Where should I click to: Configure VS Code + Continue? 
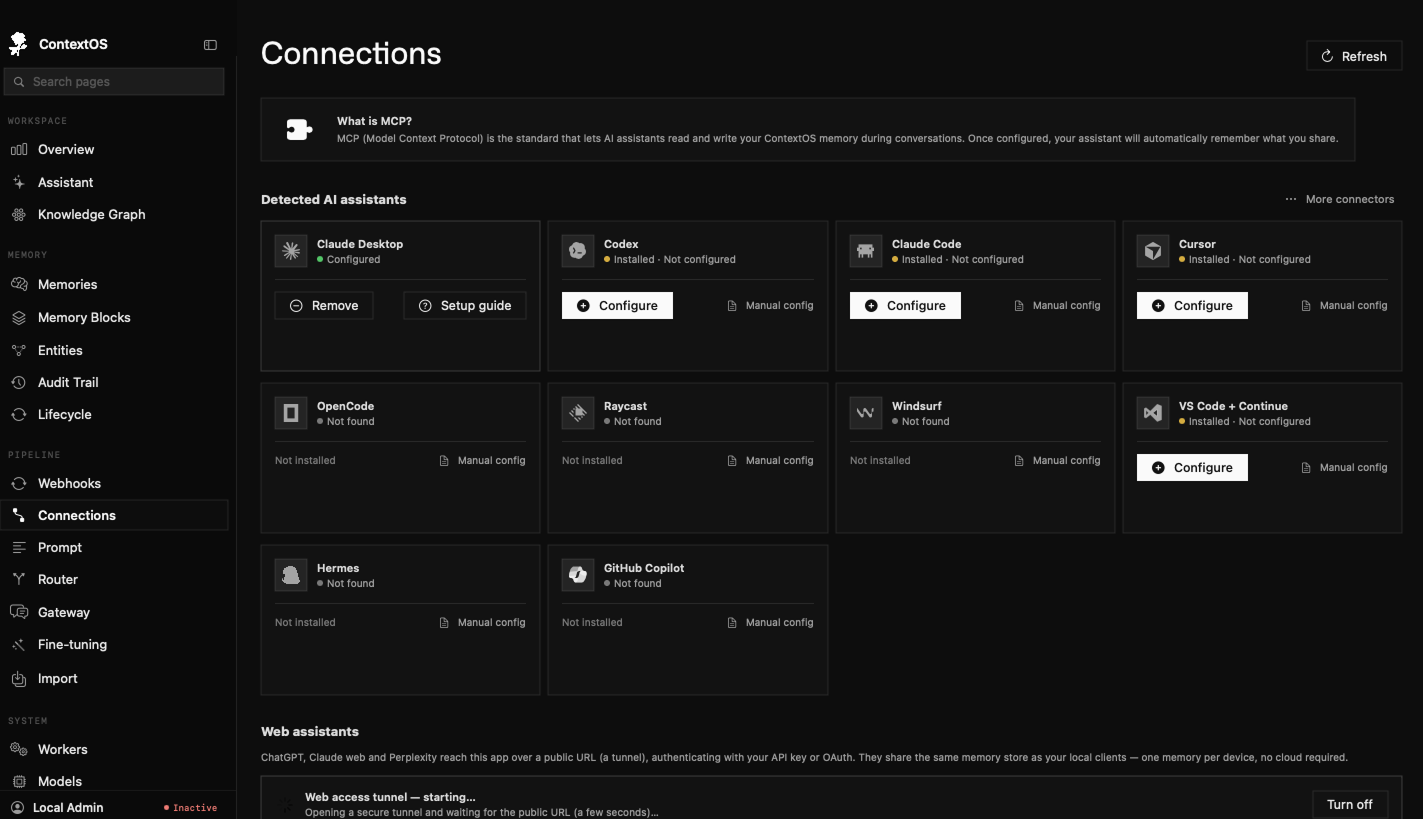[1192, 467]
